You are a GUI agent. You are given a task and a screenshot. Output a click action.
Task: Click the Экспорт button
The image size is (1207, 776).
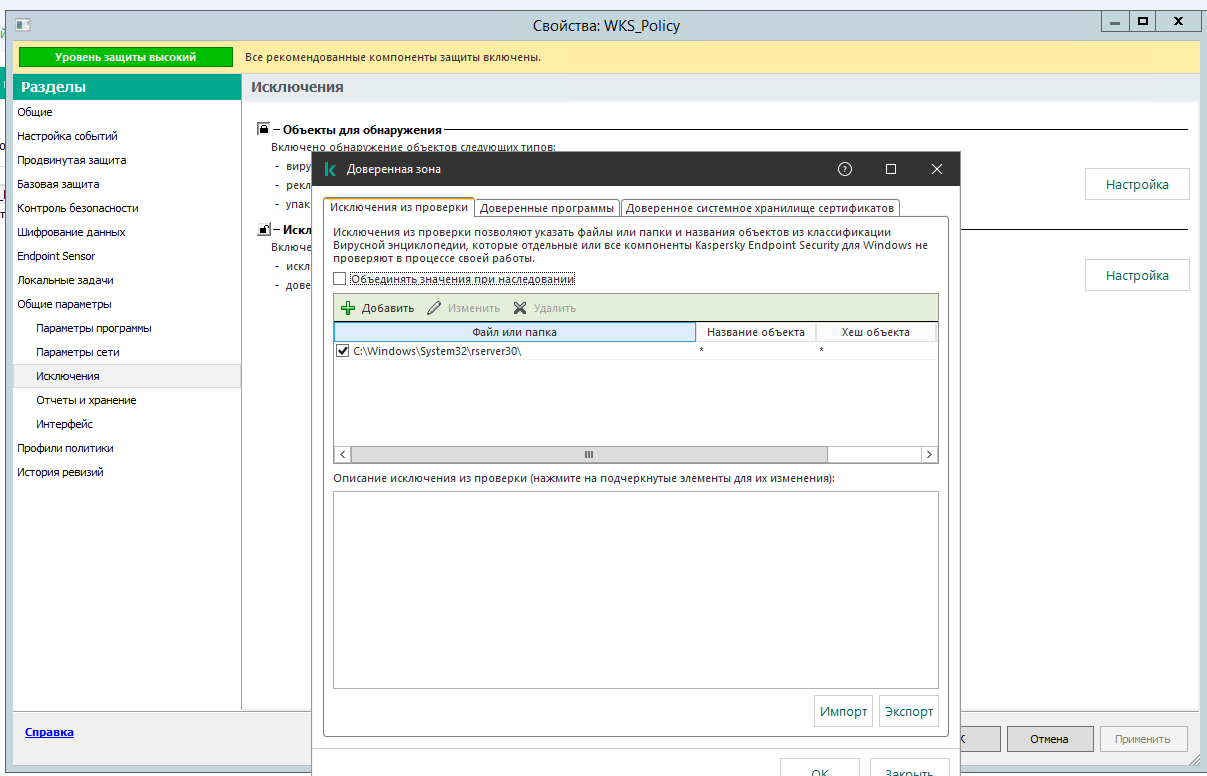click(909, 711)
